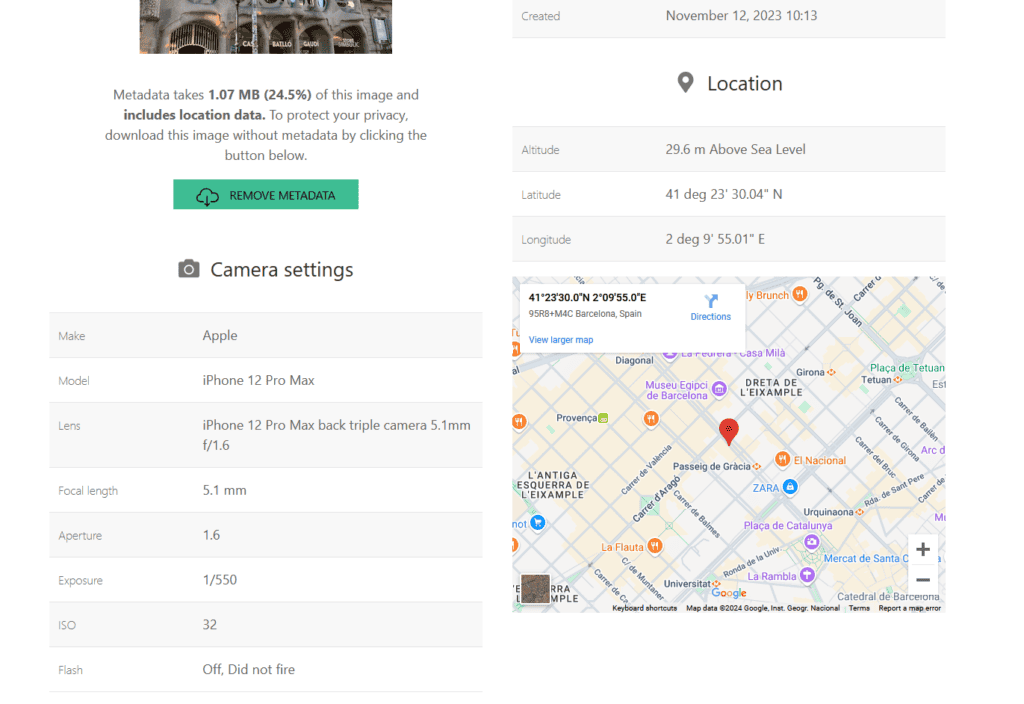
Task: Click the Remove Metadata button
Action: [x=265, y=194]
